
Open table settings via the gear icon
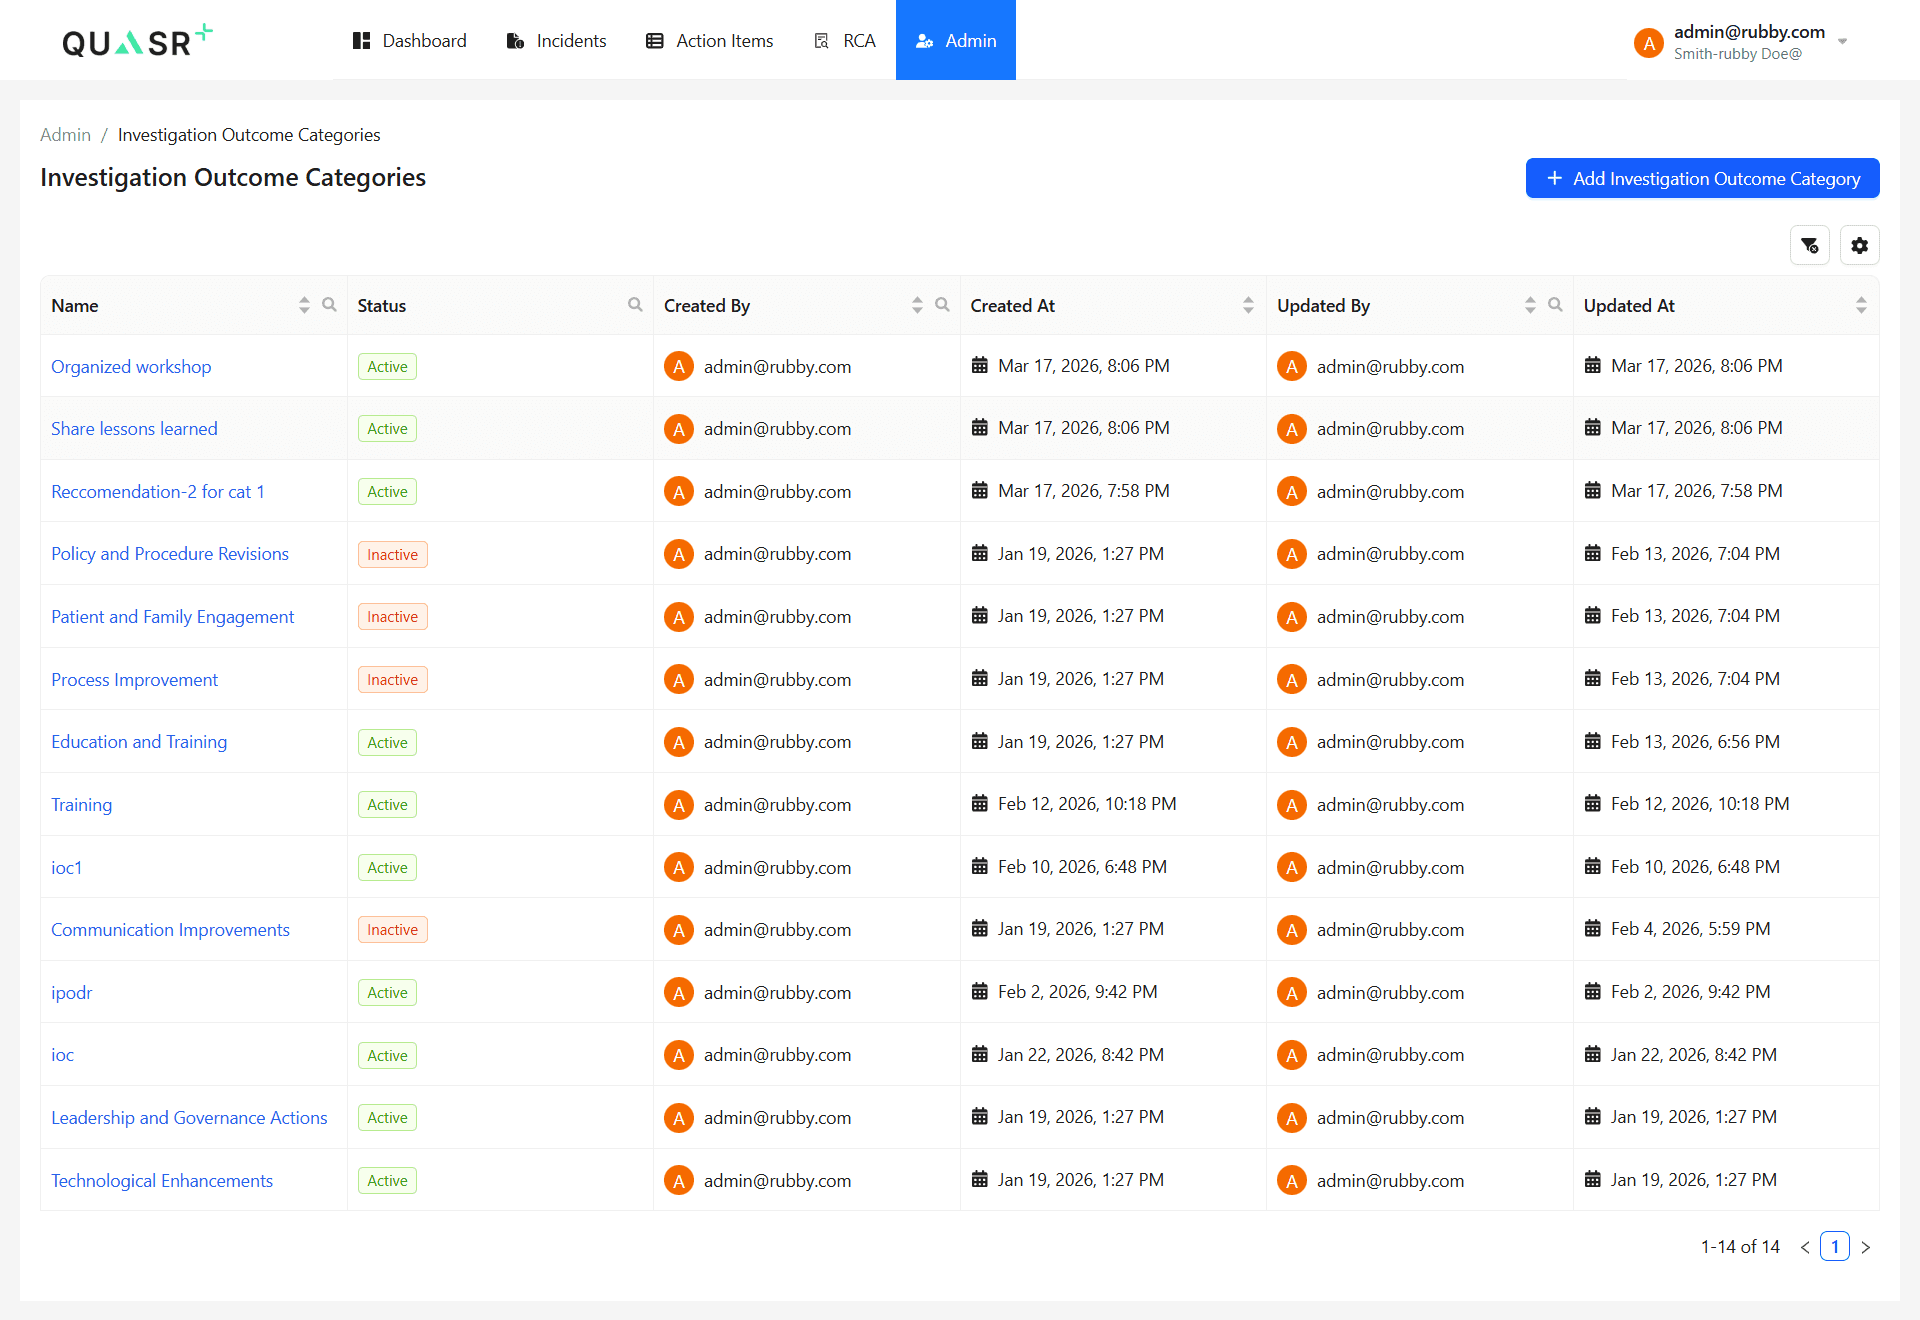coord(1859,245)
